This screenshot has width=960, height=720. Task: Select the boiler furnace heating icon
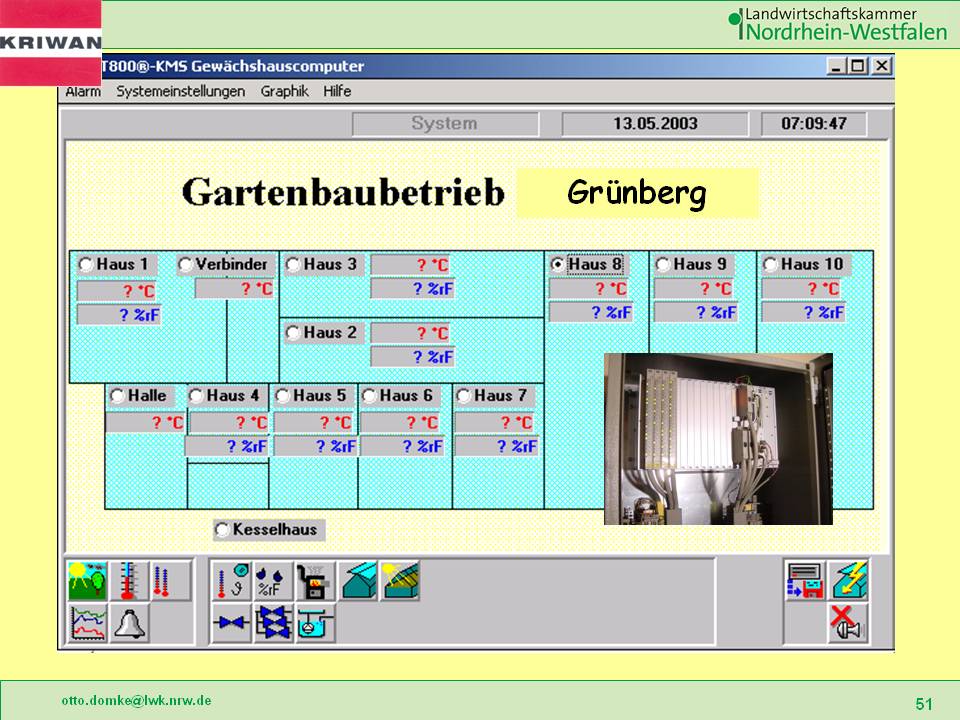point(316,581)
